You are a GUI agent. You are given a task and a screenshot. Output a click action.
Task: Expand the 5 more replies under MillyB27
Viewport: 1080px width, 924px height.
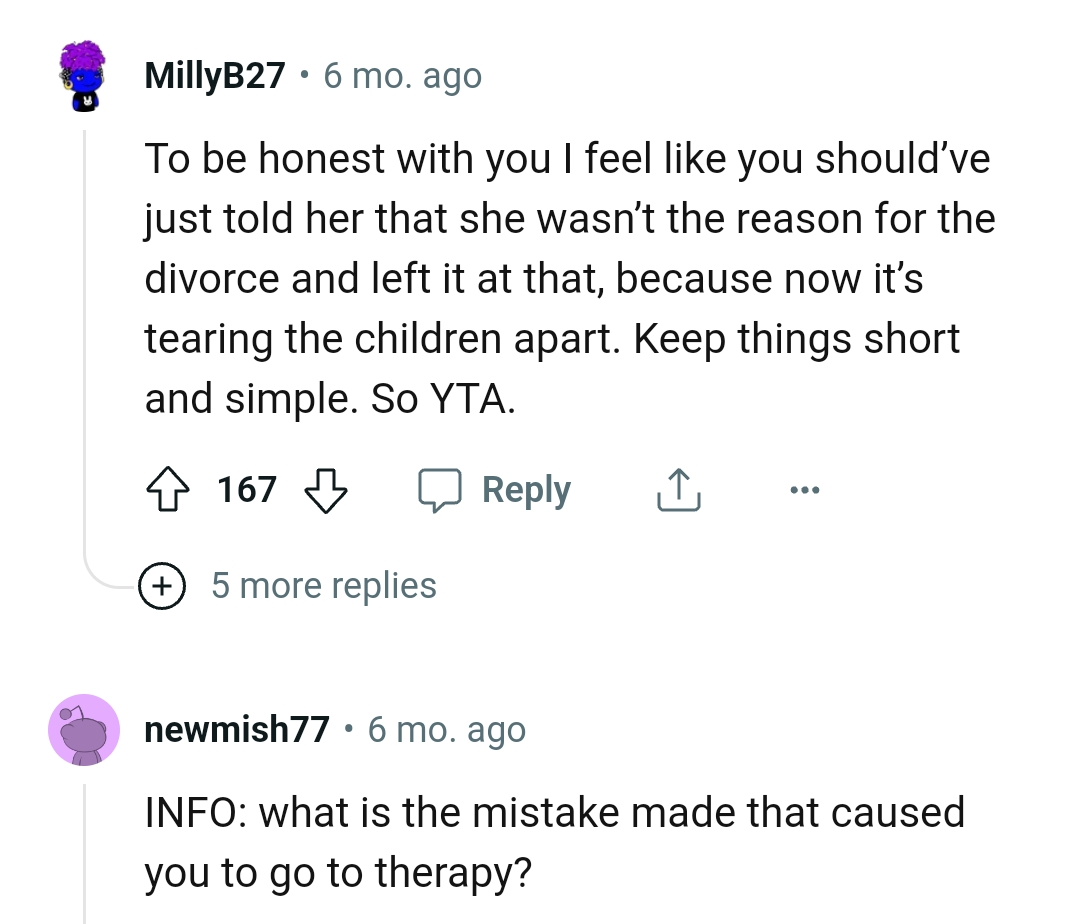click(x=323, y=585)
